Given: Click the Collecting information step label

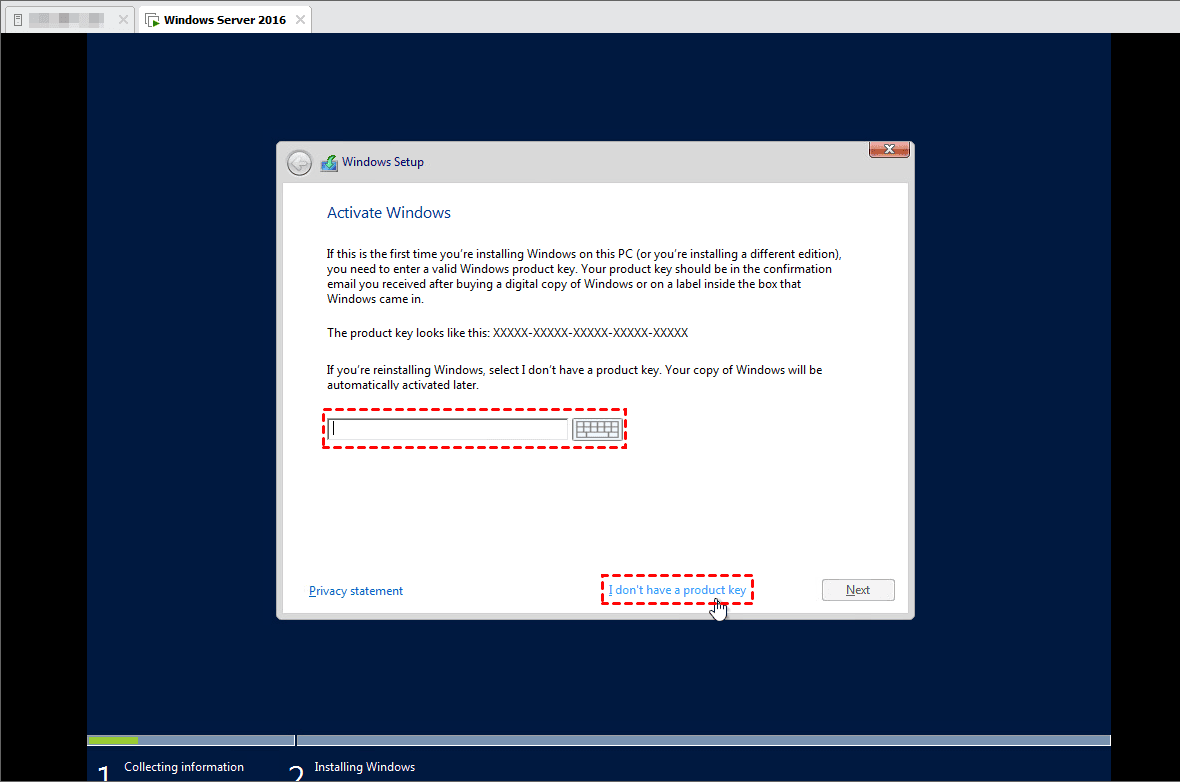Looking at the screenshot, I should click(184, 767).
